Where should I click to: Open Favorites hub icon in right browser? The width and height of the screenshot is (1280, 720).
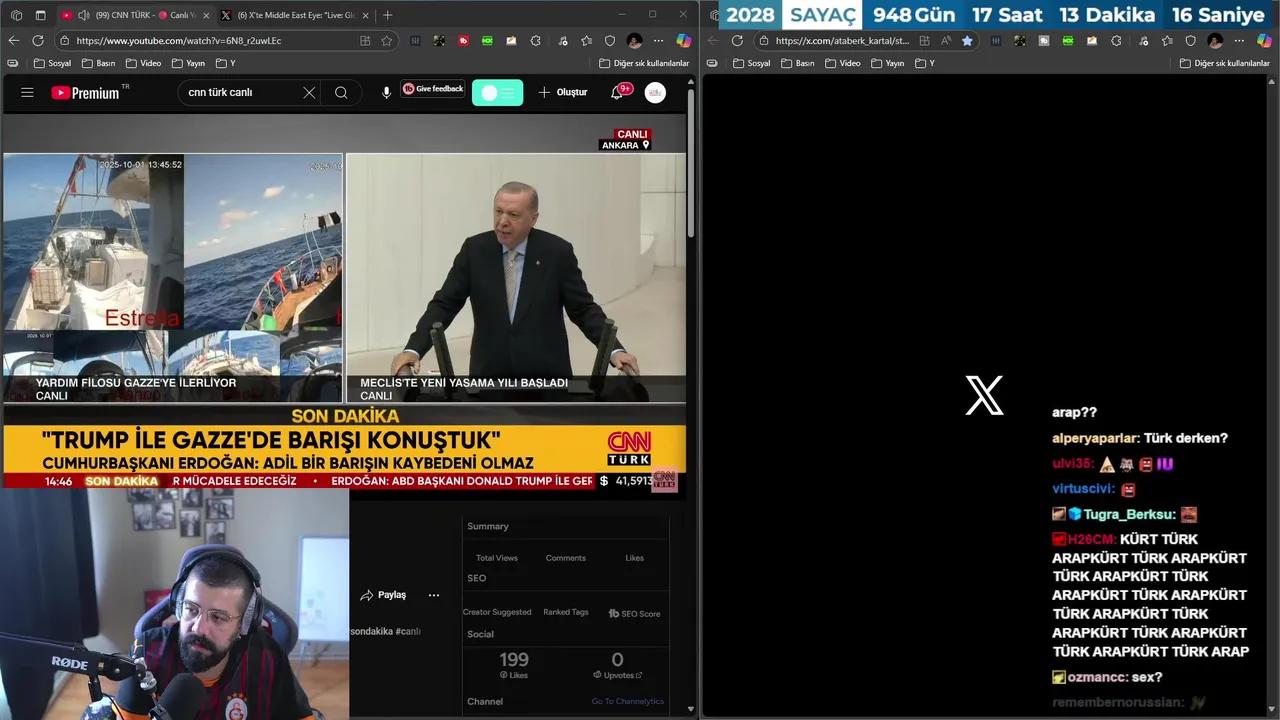click(1167, 41)
